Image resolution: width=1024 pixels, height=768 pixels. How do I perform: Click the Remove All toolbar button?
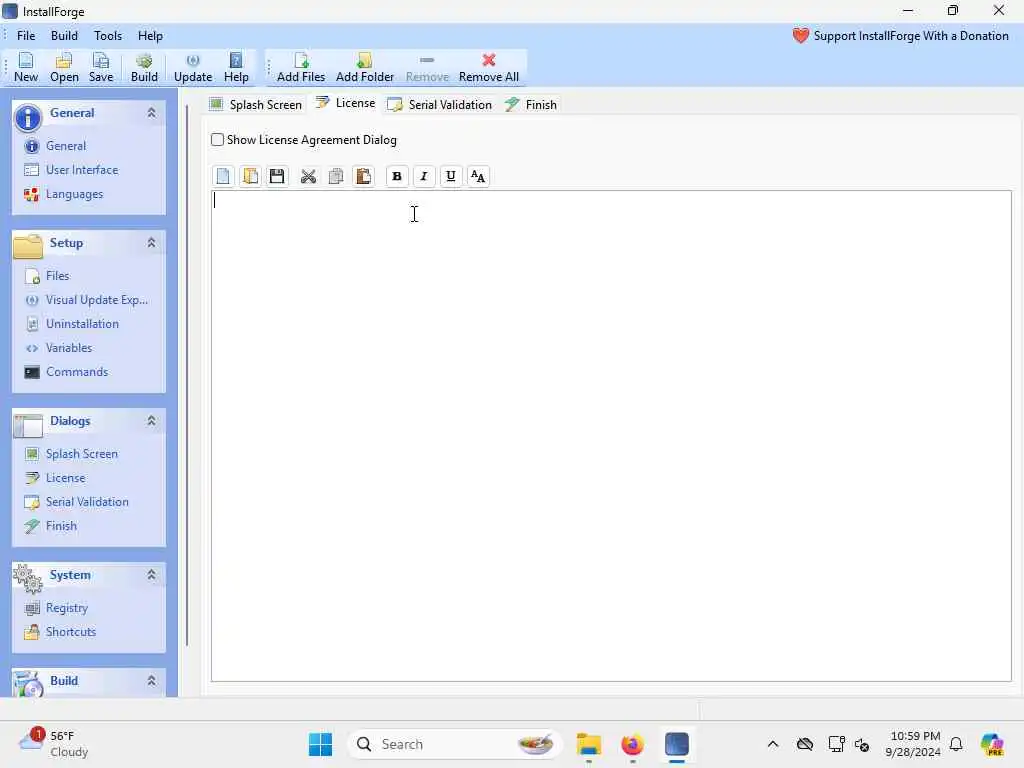tap(488, 67)
